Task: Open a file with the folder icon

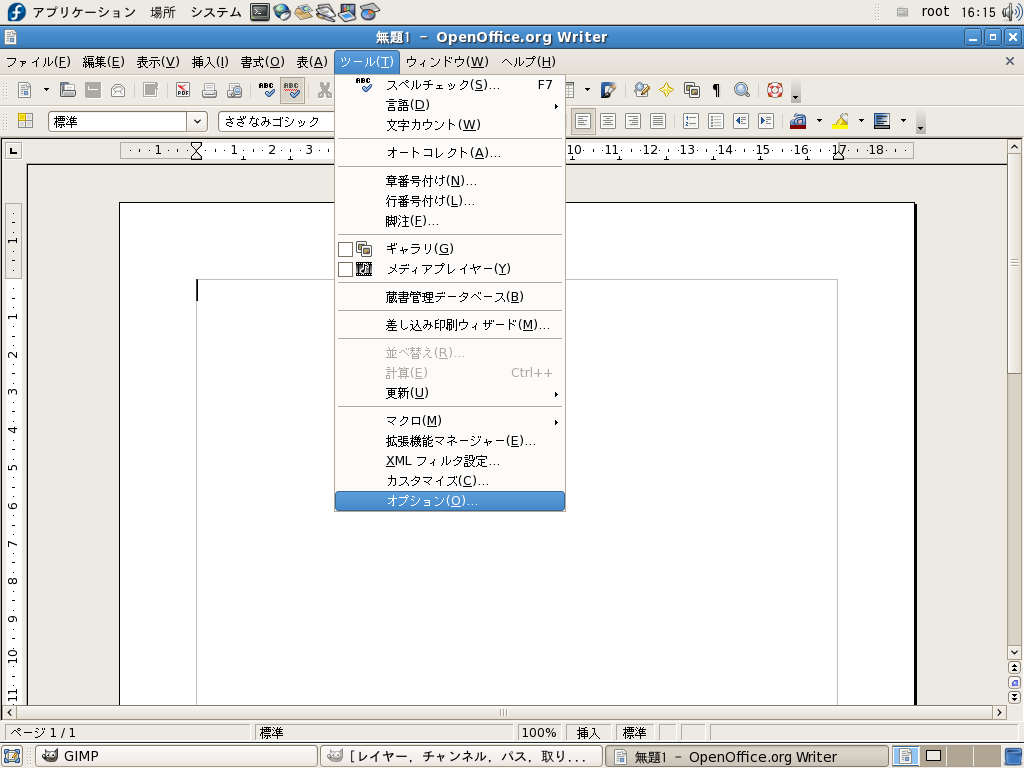Action: point(68,90)
